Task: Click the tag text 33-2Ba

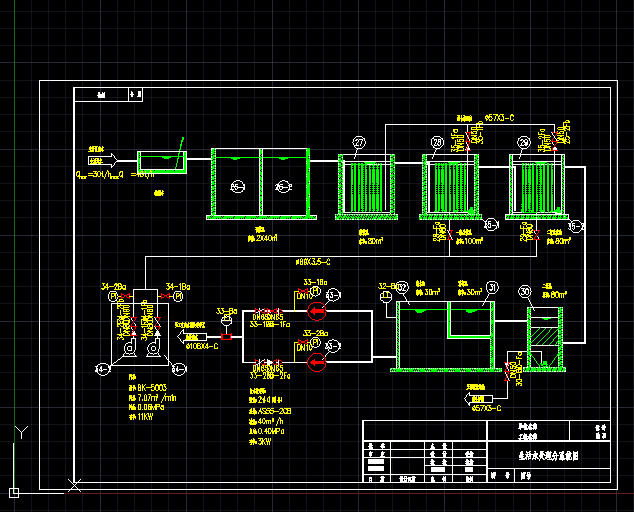Action: click(x=315, y=333)
